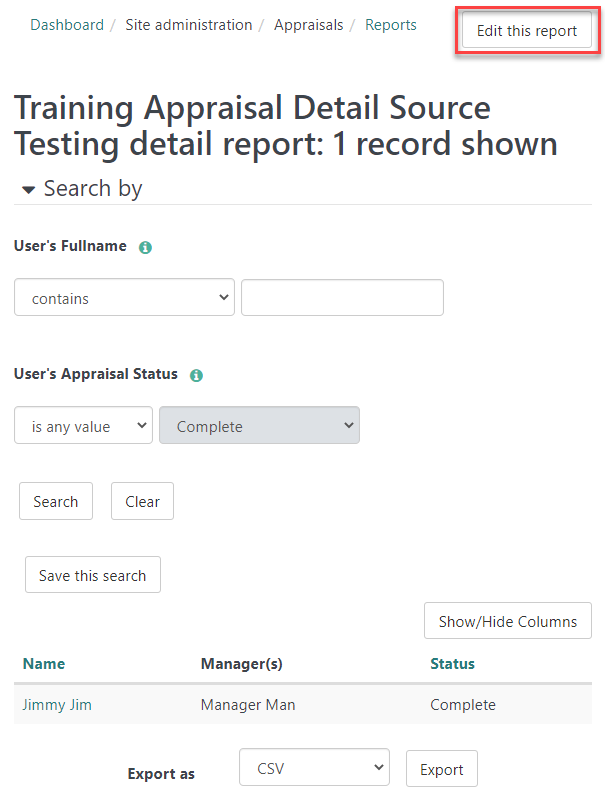The image size is (605, 797).
Task: Open Jimmy Jim's record link
Action: coord(57,705)
